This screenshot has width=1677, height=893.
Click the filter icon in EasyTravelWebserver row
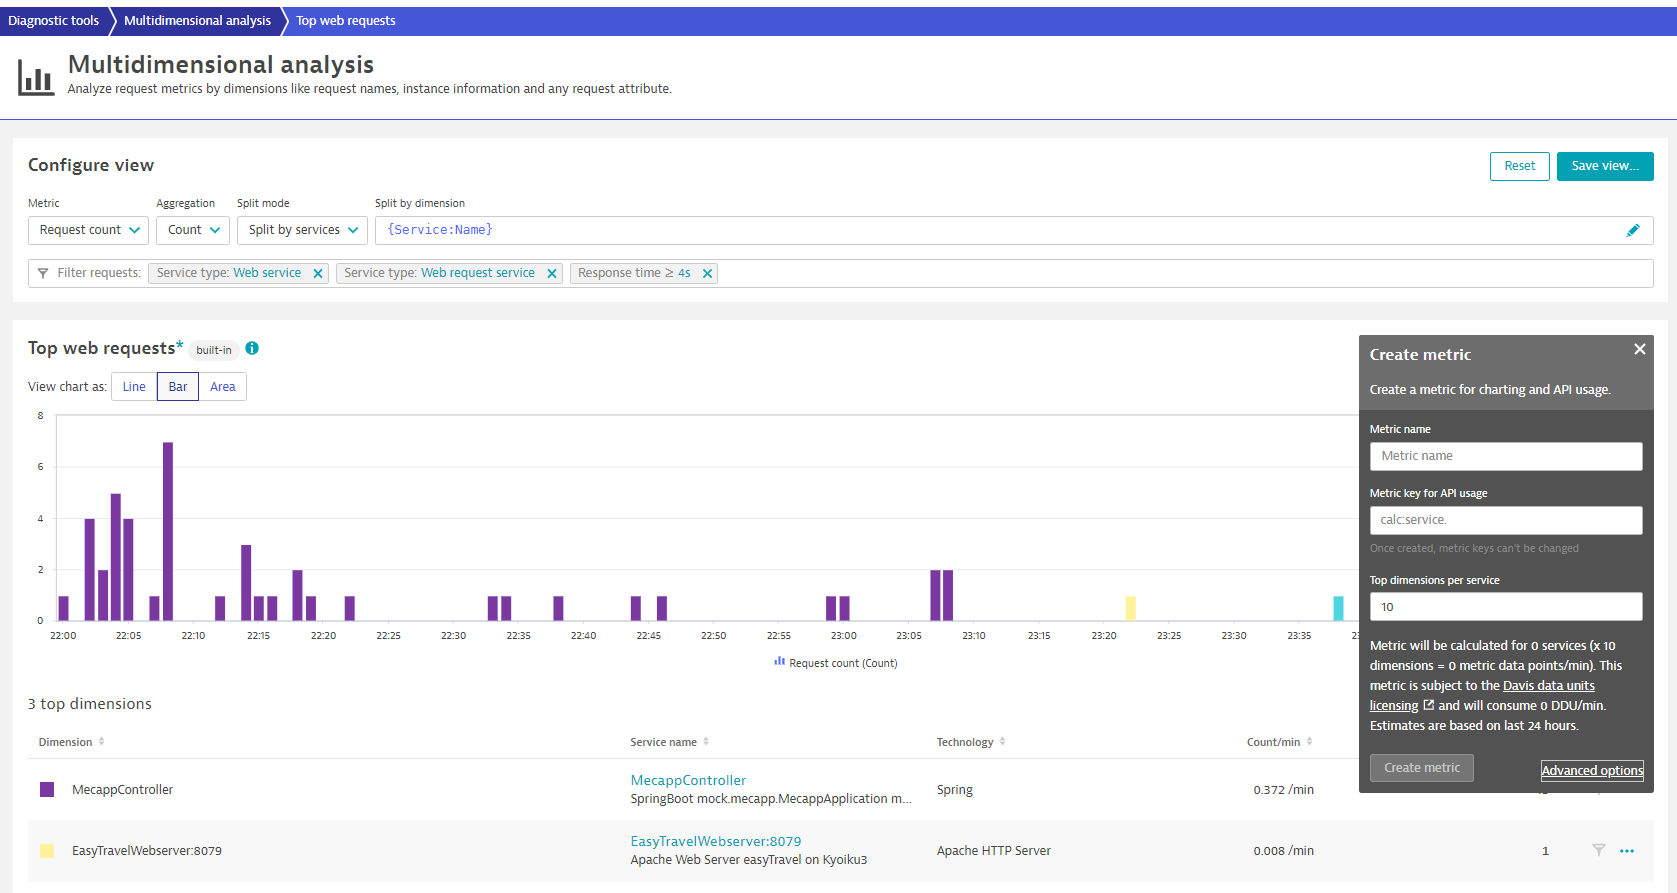click(1598, 851)
